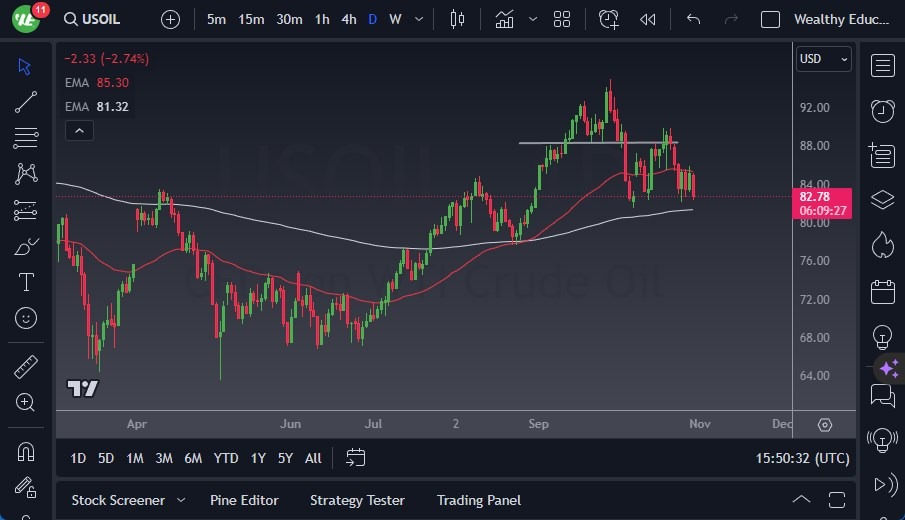Click the bar replay rewind icon
The width and height of the screenshot is (905, 520).
pyautogui.click(x=648, y=19)
